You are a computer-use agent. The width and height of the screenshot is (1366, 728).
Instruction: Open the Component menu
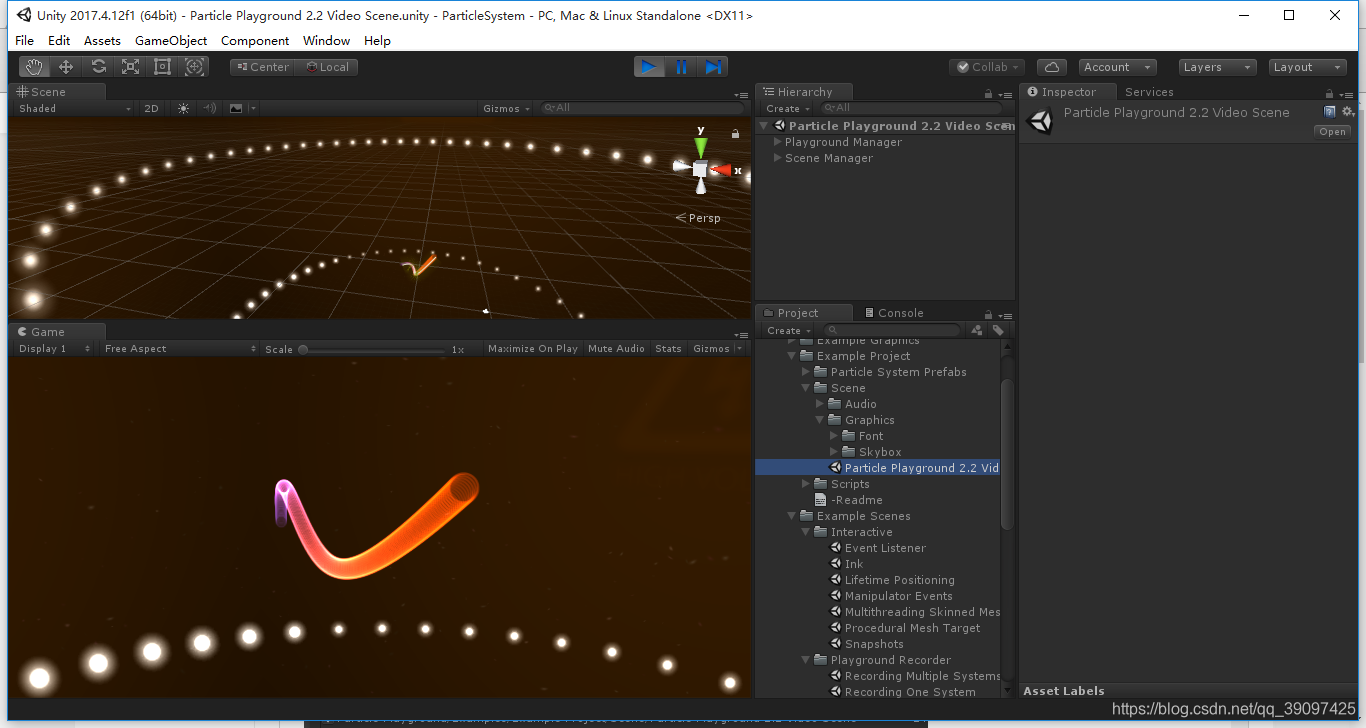pos(255,41)
